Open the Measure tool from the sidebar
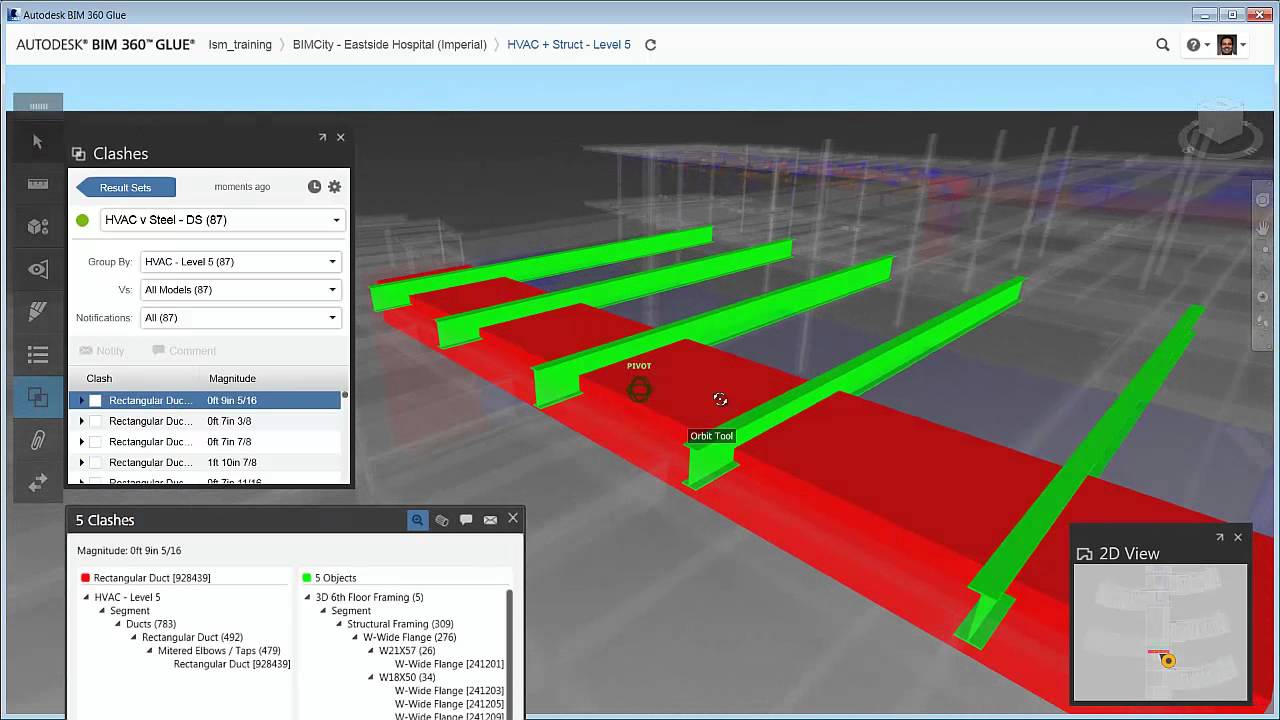 pos(37,184)
